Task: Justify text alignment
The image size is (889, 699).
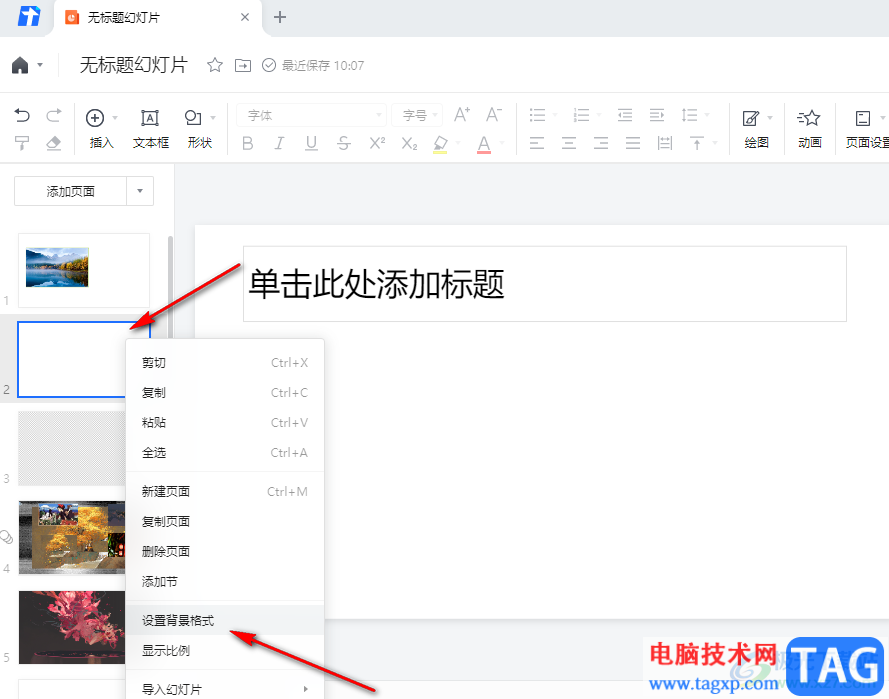Action: (633, 143)
